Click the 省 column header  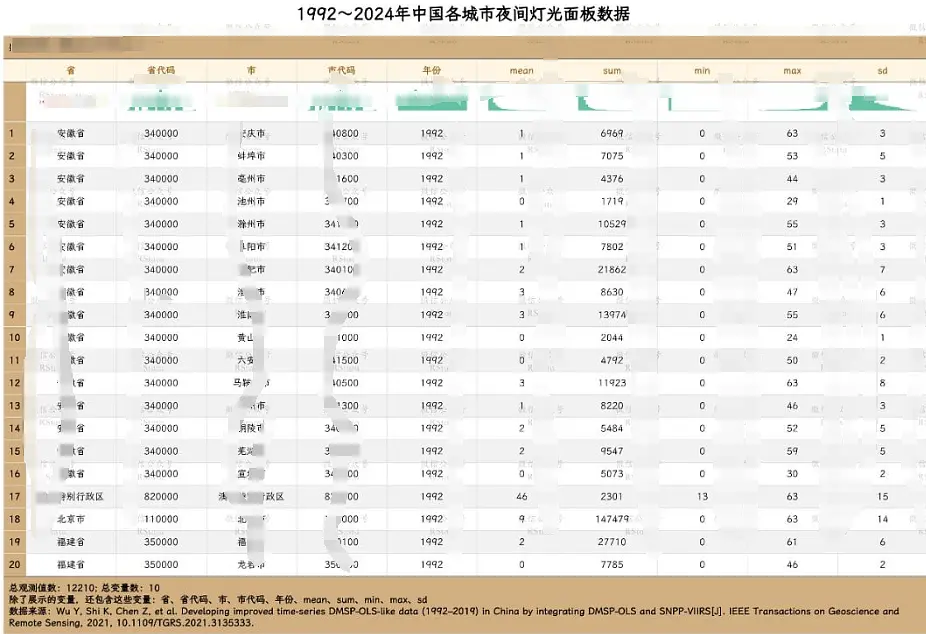71,70
